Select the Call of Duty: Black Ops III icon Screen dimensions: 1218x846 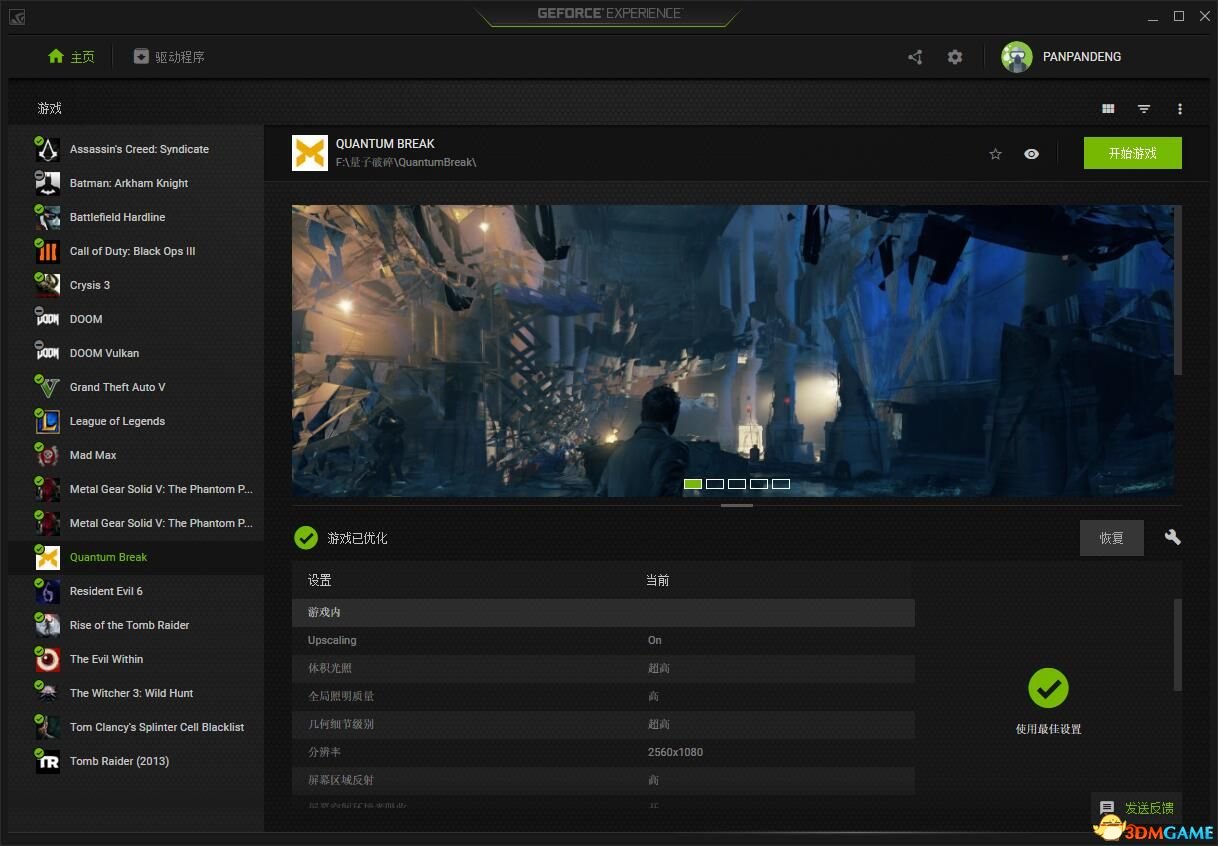click(x=47, y=251)
